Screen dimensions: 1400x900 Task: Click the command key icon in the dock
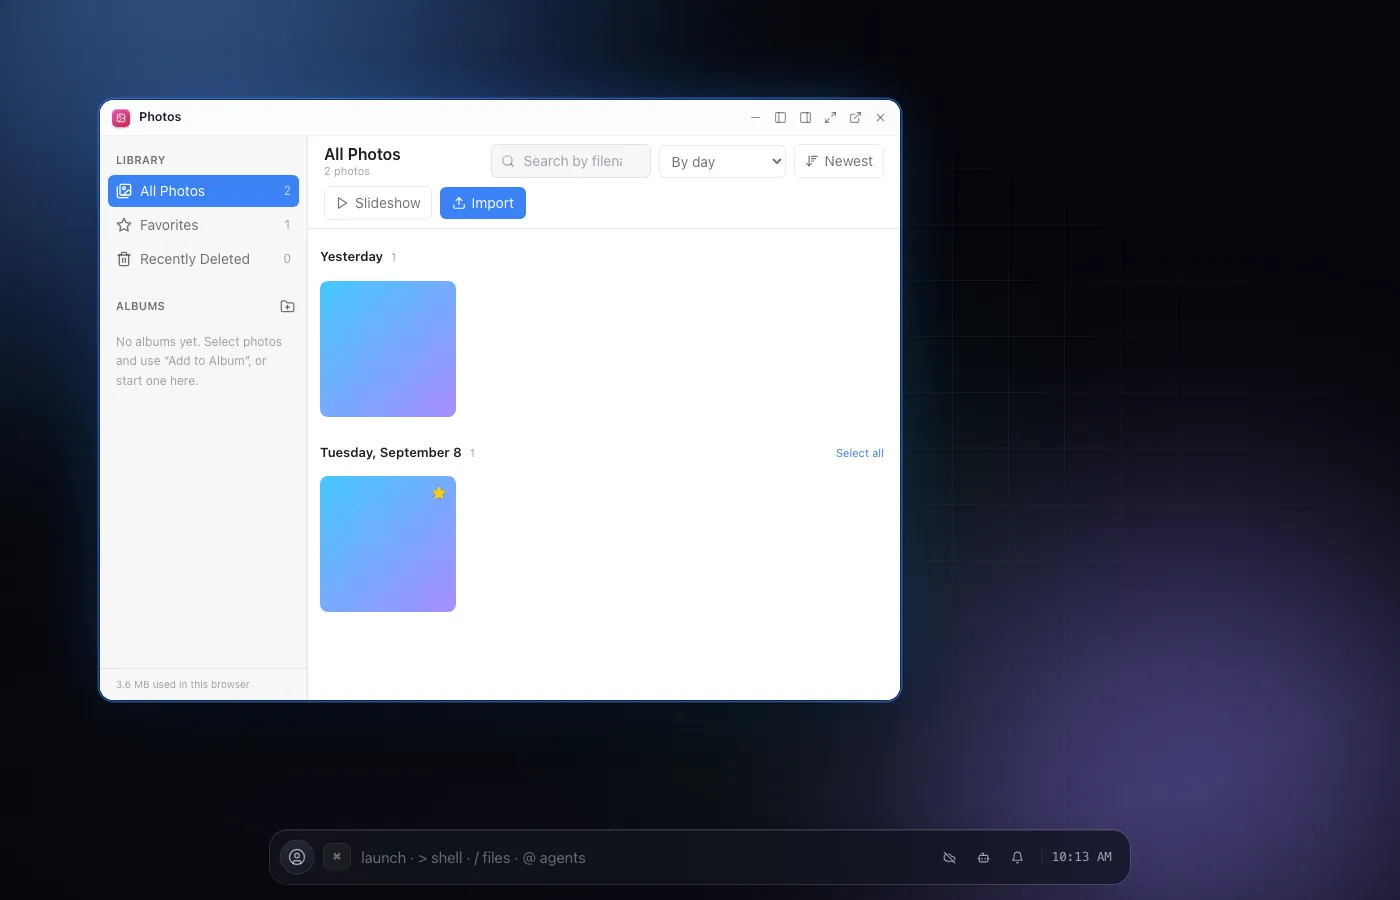(x=337, y=857)
